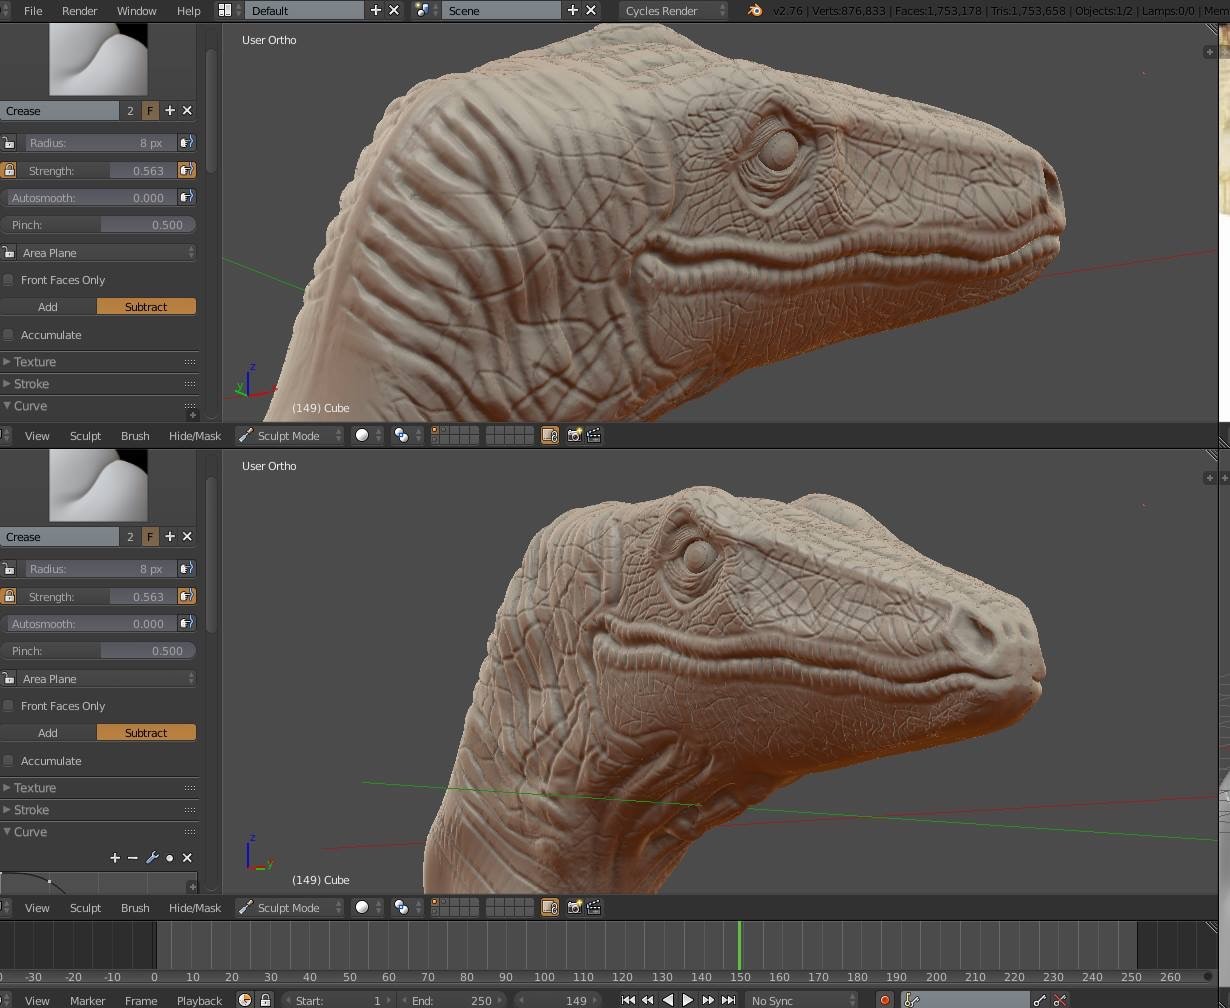Click the scissors keying icon at timeline right
Screen dimensions: 1230x1008
click(x=1058, y=1000)
